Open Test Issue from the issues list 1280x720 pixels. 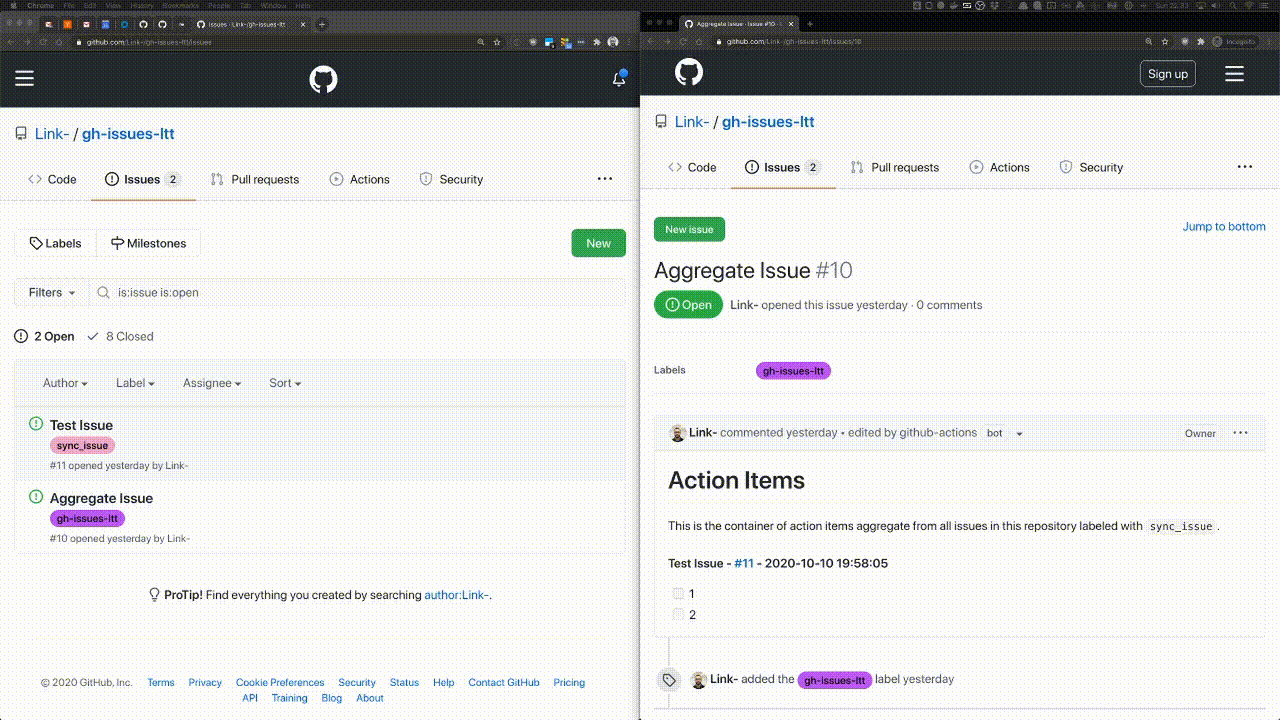[x=81, y=425]
